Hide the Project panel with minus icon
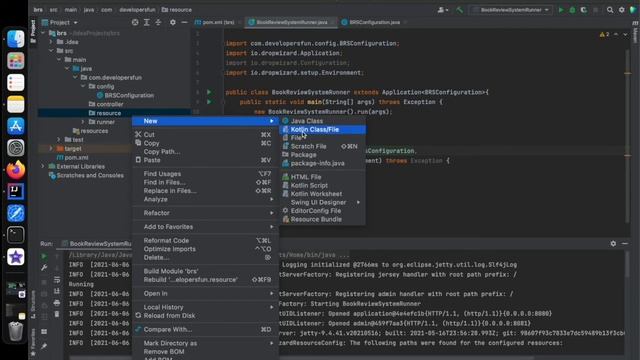Screen dimensions: 640x360 pos(184,22)
